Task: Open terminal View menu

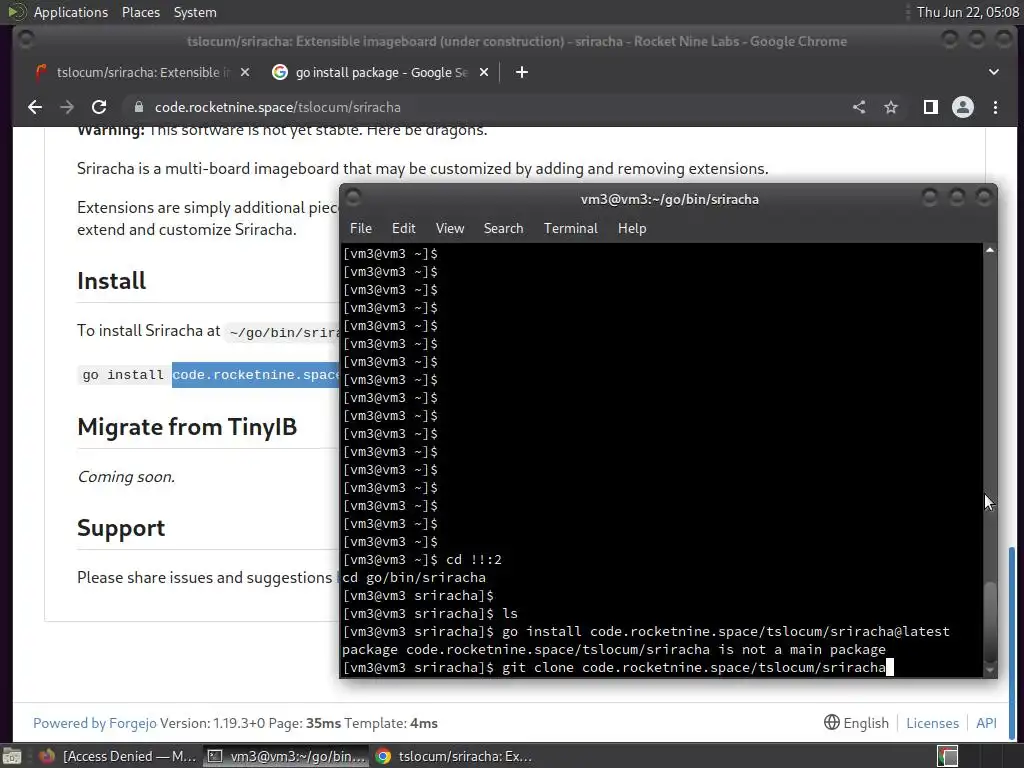Action: click(x=450, y=228)
